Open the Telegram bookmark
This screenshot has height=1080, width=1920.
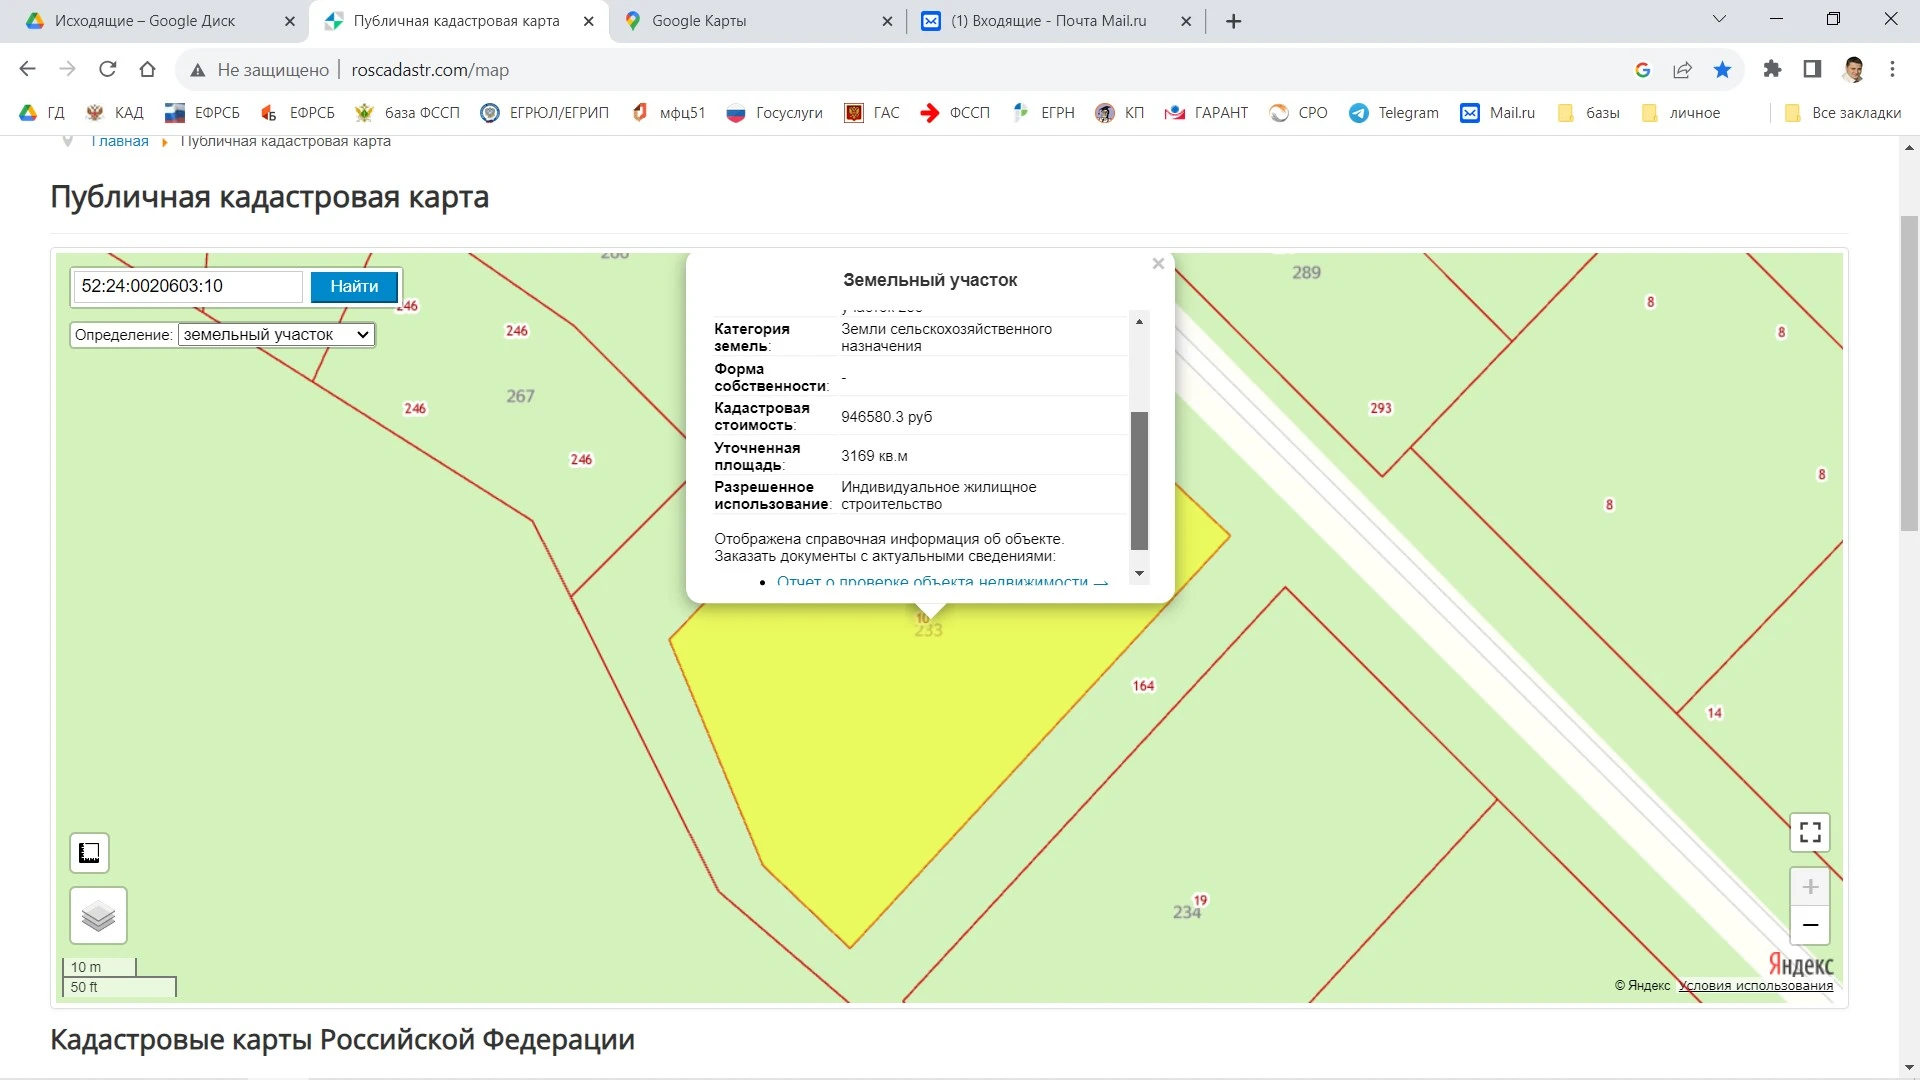click(x=1393, y=113)
